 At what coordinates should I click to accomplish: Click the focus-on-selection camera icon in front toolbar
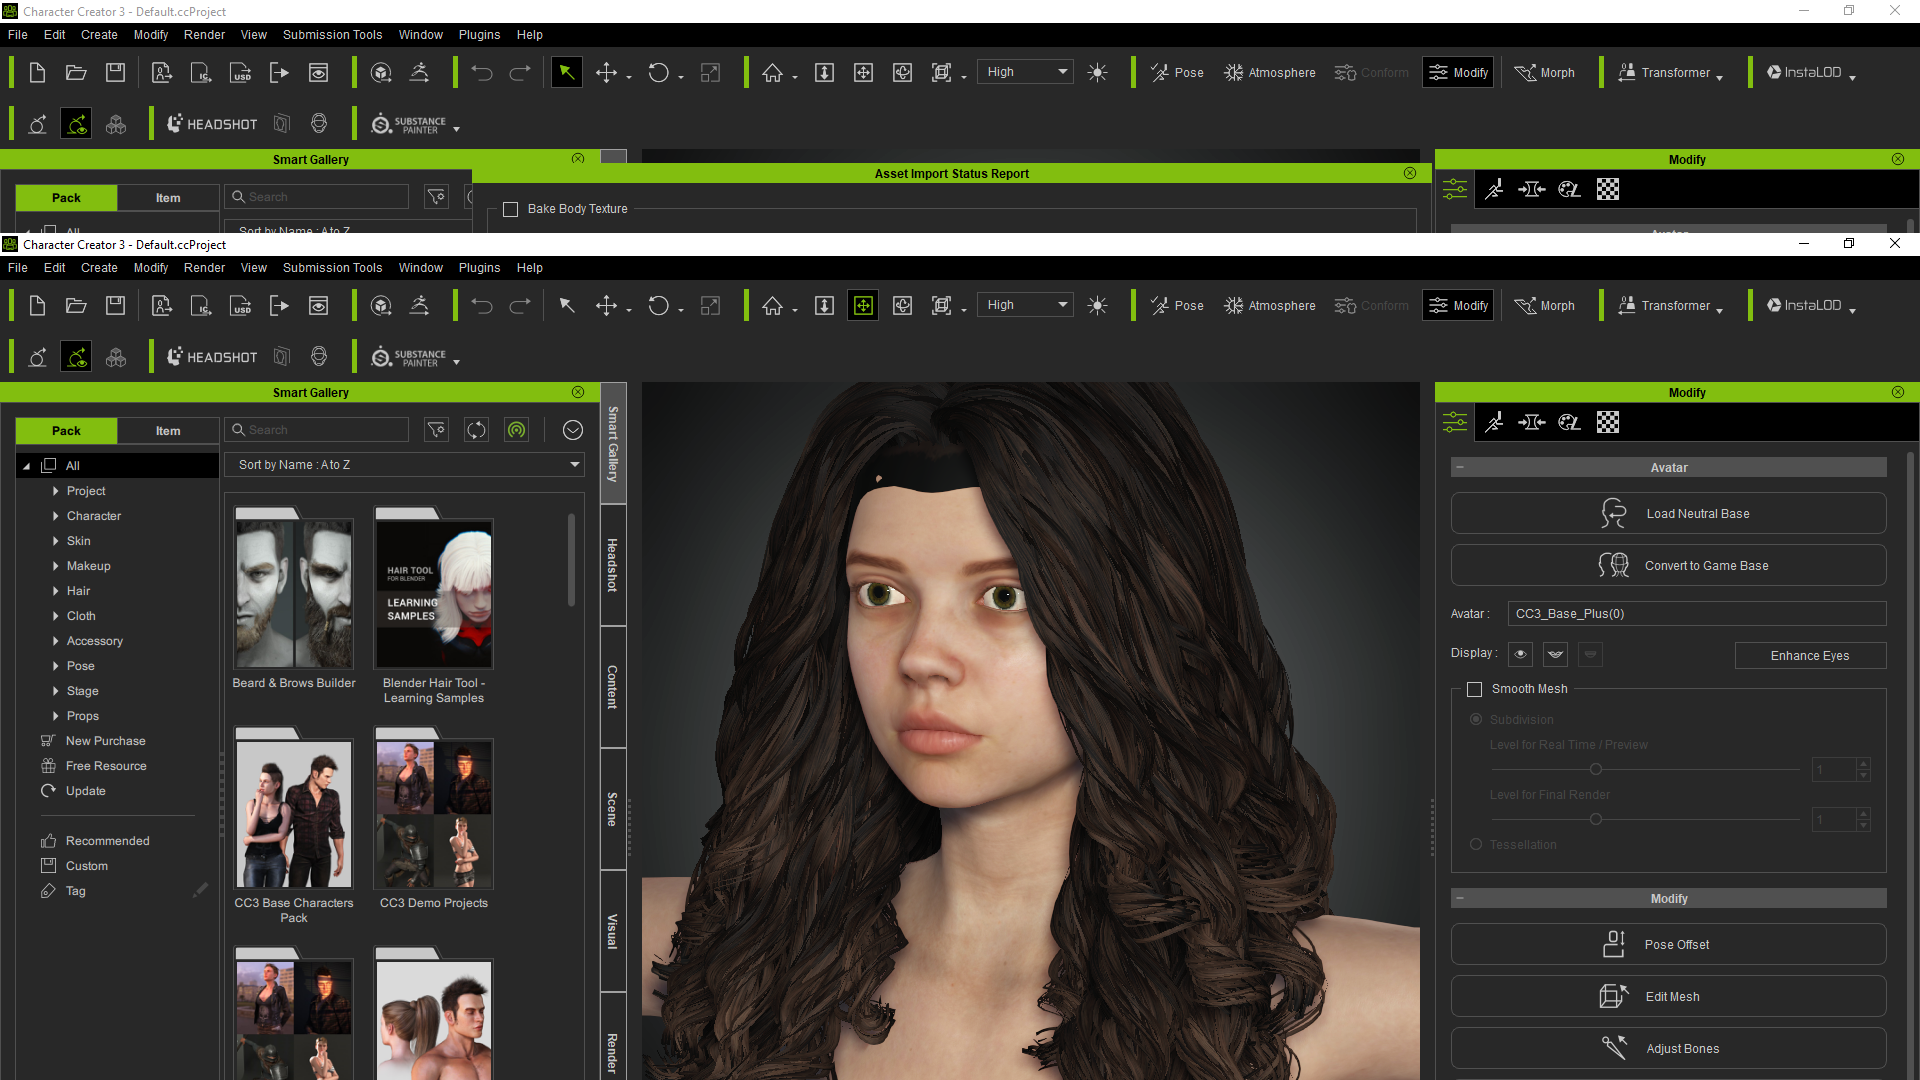pyautogui.click(x=863, y=306)
